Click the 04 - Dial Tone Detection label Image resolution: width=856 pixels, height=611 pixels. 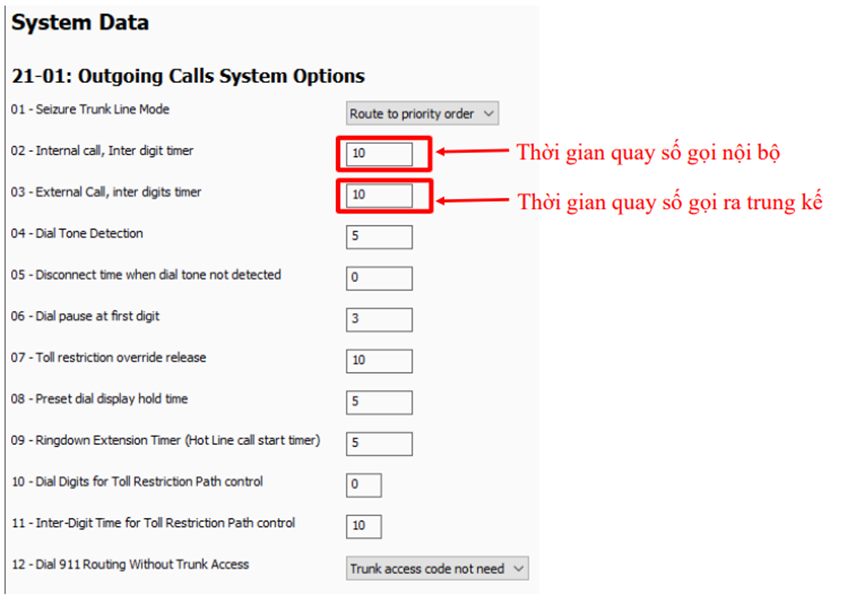tap(77, 233)
